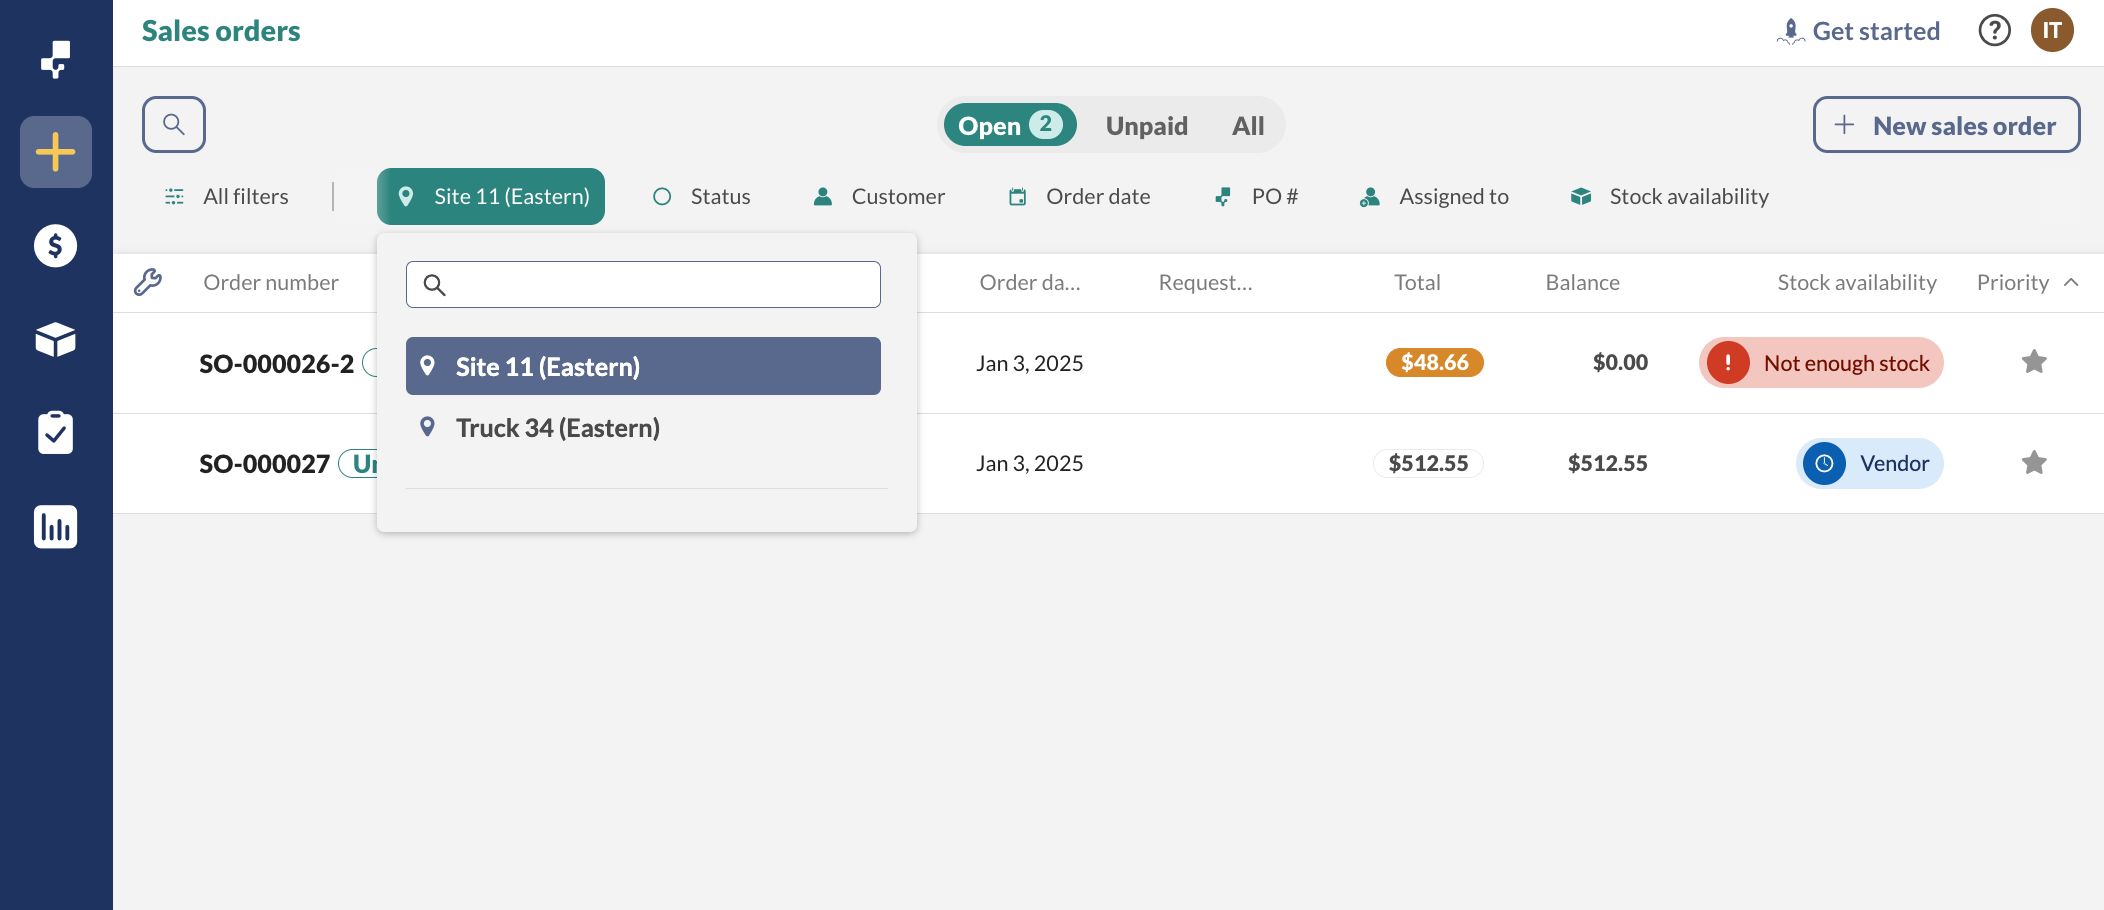Open the Get started link
This screenshot has width=2104, height=910.
[1858, 31]
